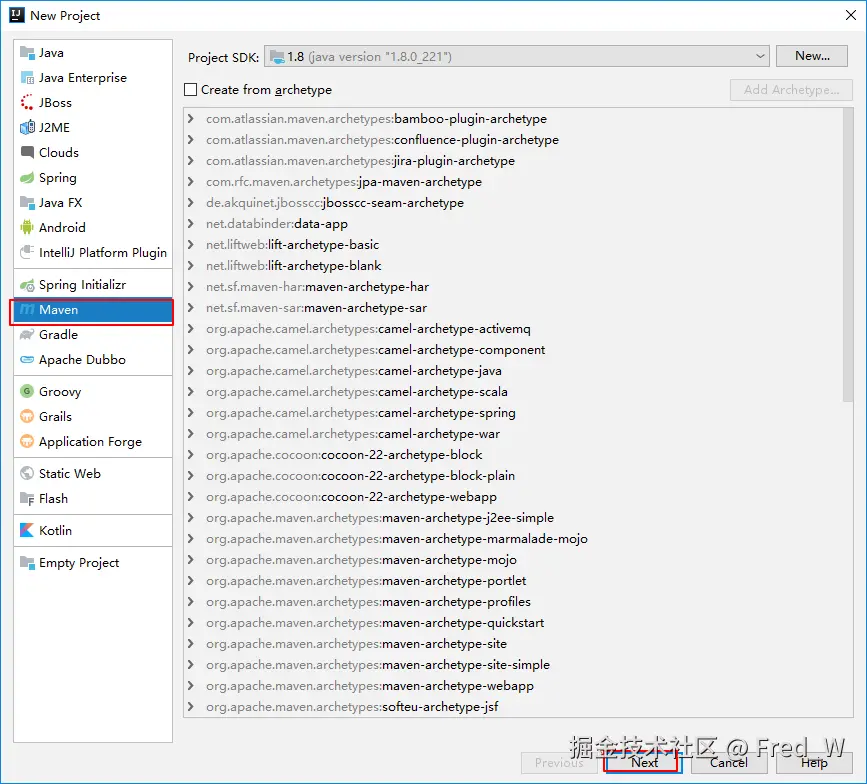The width and height of the screenshot is (867, 784).
Task: Click the Android robot icon
Action: [27, 227]
